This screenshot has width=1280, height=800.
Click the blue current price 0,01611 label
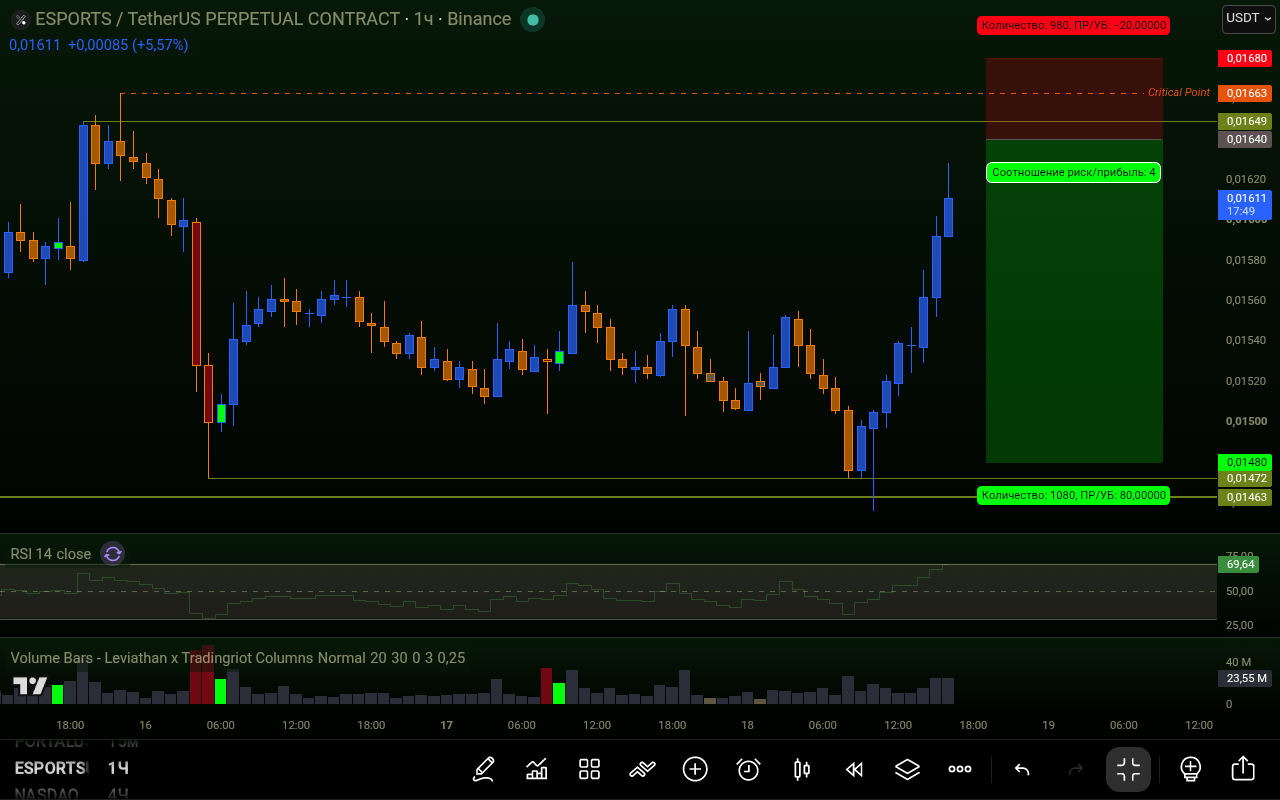(x=1245, y=205)
